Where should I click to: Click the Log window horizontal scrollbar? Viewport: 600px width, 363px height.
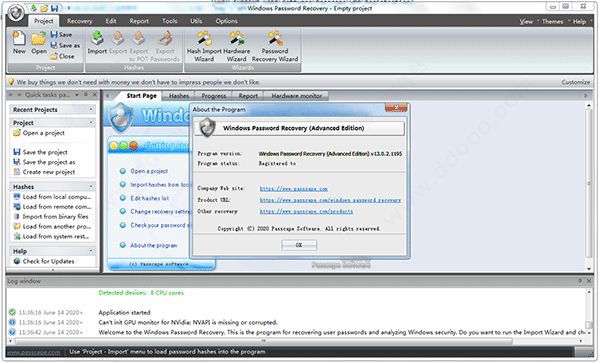click(263, 340)
